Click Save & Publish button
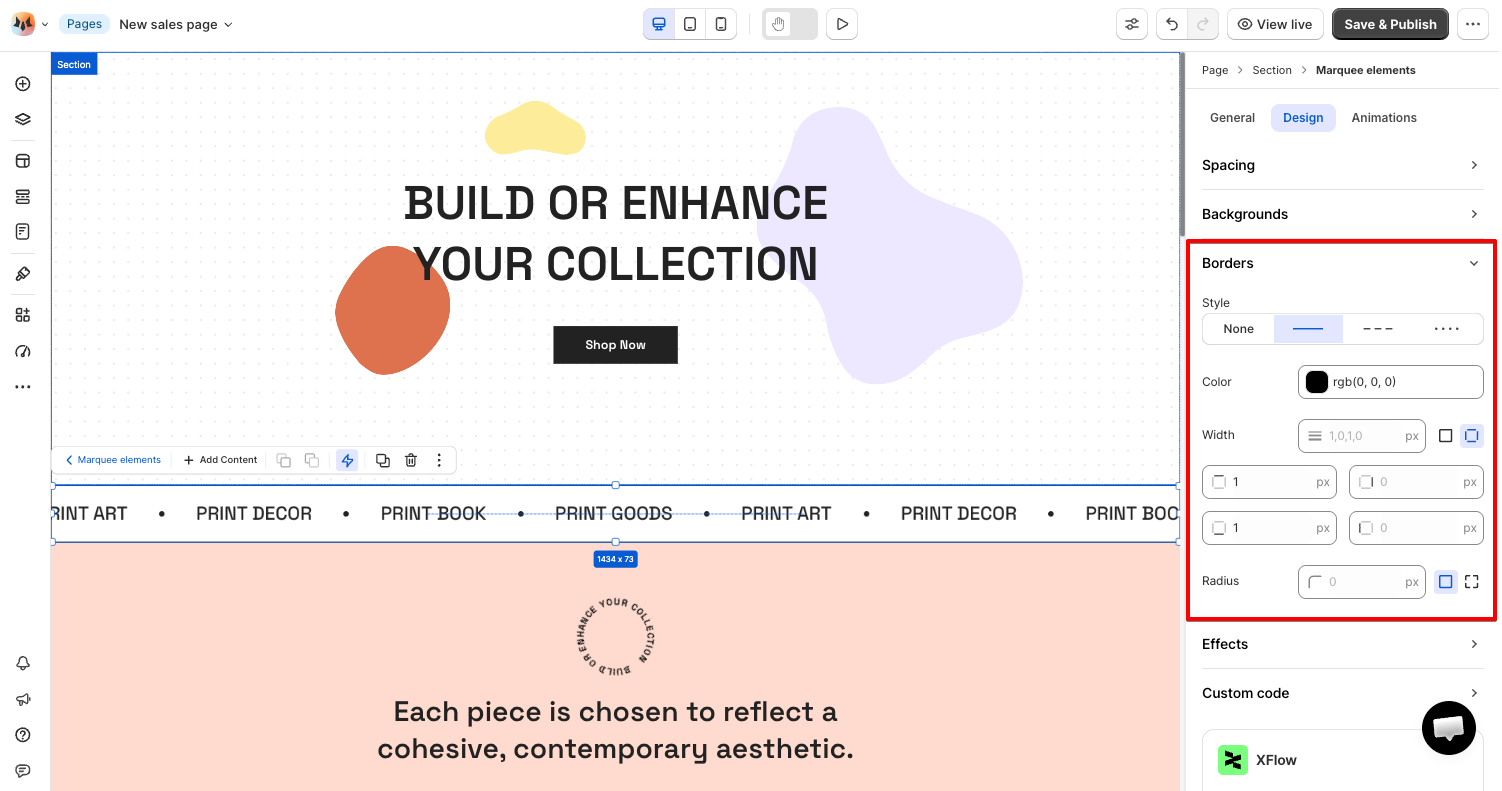This screenshot has height=791, width=1502. click(1390, 24)
